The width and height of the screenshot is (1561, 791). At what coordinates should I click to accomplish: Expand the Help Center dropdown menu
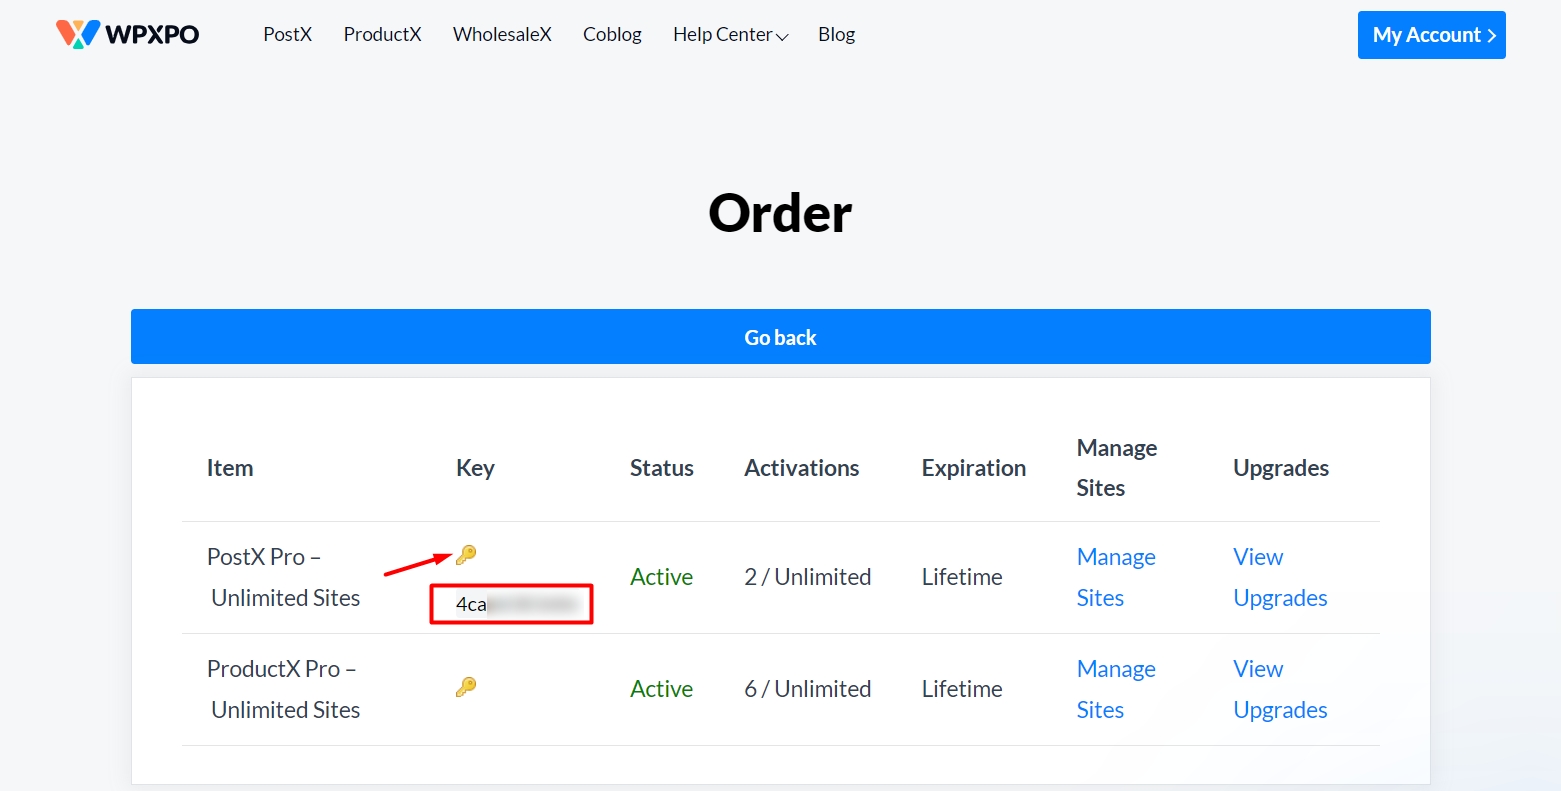[730, 35]
